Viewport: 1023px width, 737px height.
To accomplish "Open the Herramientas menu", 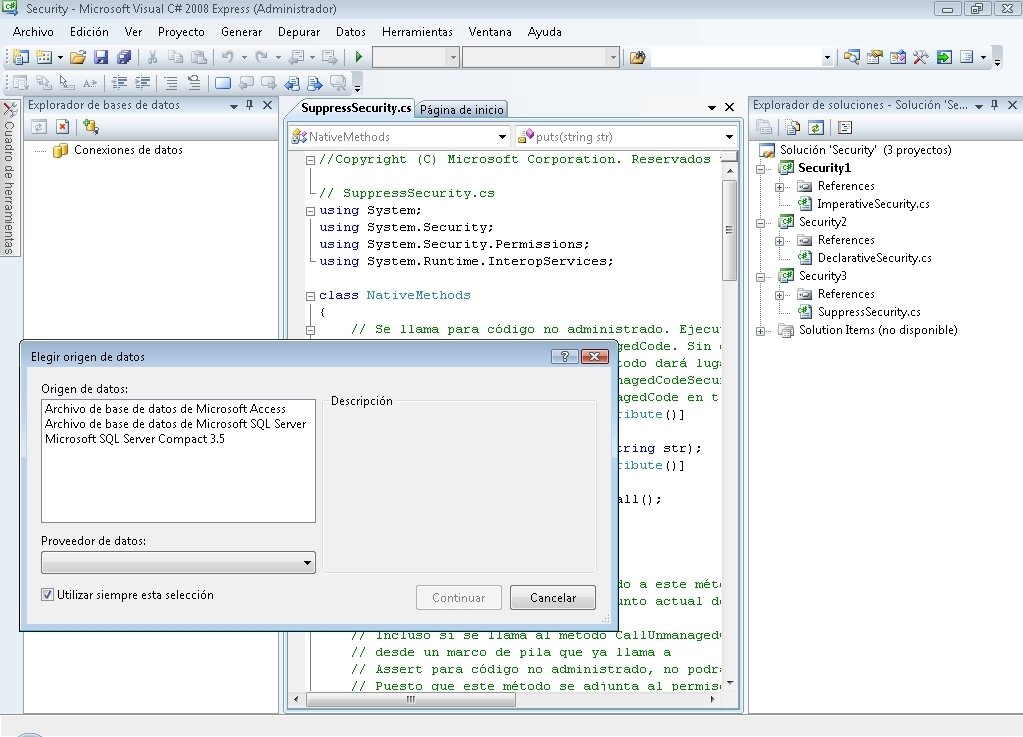I will (x=417, y=32).
